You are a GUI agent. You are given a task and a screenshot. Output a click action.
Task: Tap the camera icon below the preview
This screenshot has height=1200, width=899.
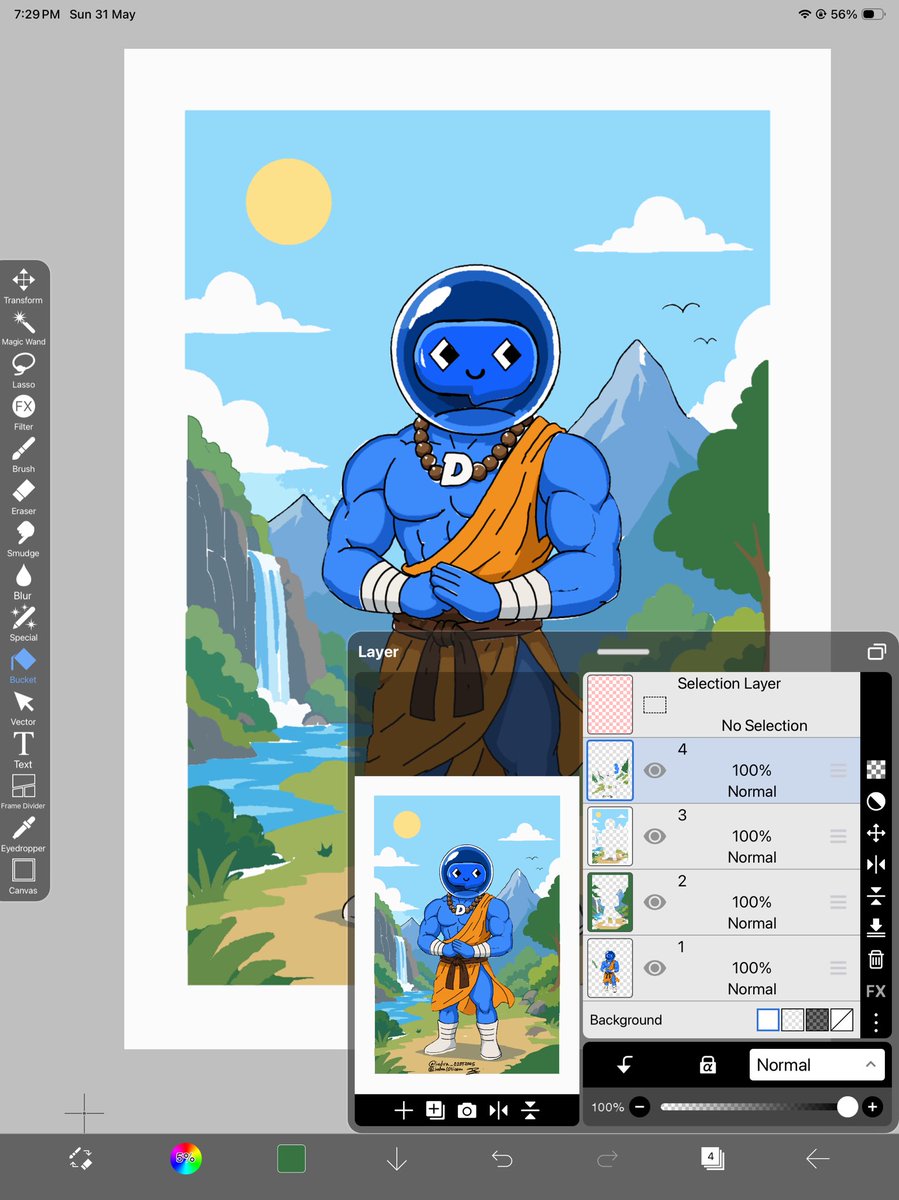pyautogui.click(x=467, y=1110)
